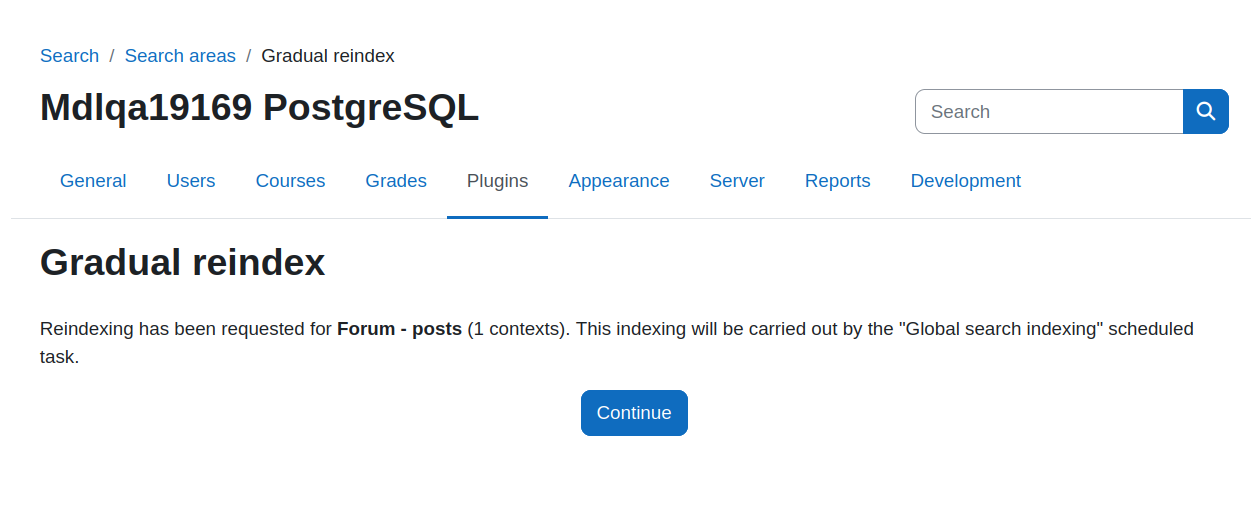This screenshot has height=525, width=1251.
Task: Open the Development tab
Action: pos(965,181)
